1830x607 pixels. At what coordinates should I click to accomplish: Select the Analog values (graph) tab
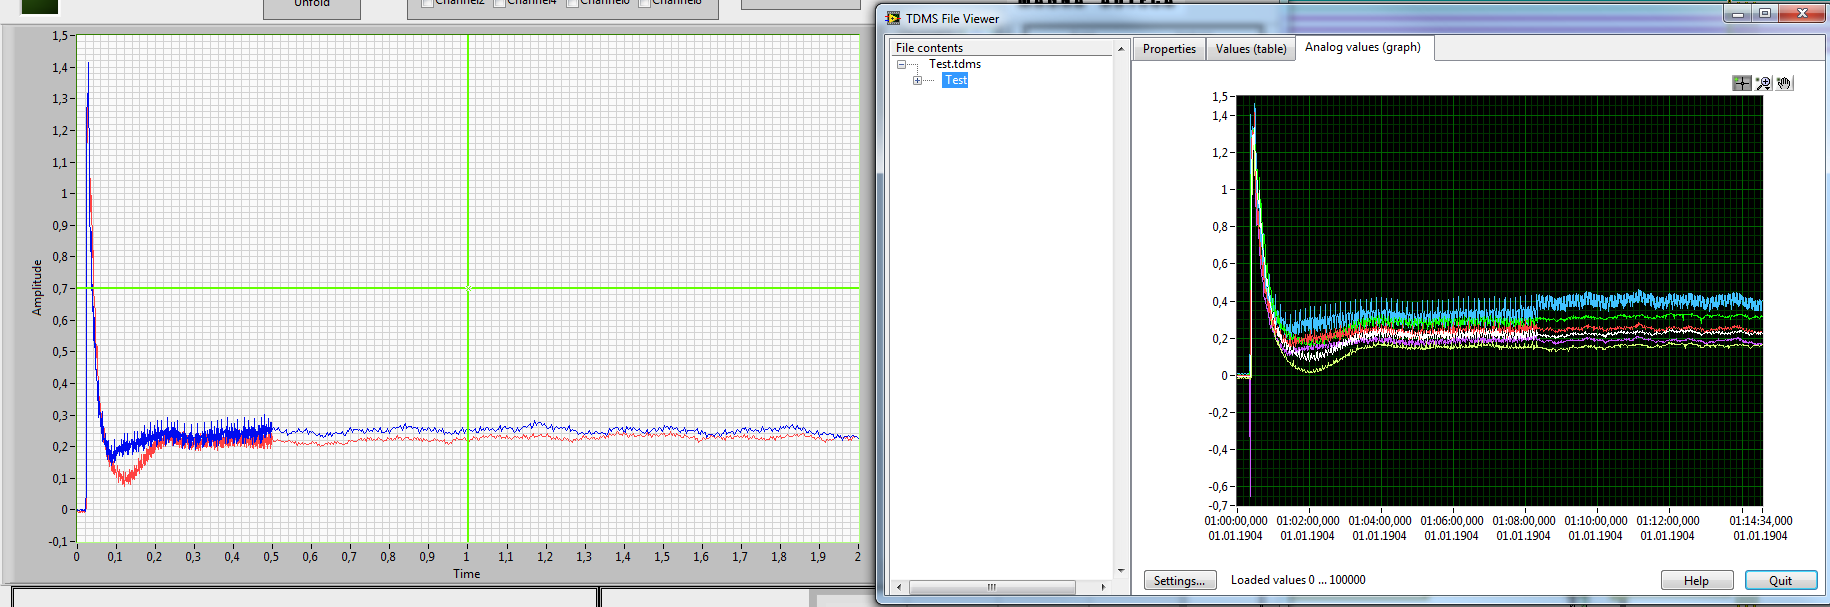tap(1363, 47)
